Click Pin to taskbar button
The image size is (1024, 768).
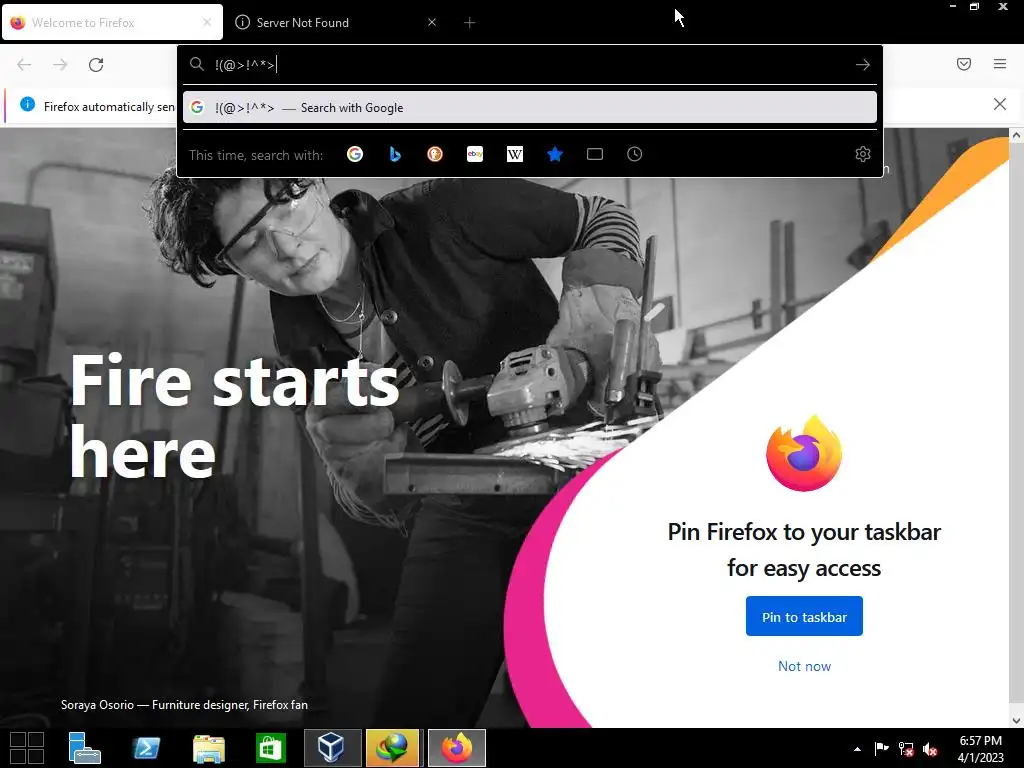[x=804, y=616]
